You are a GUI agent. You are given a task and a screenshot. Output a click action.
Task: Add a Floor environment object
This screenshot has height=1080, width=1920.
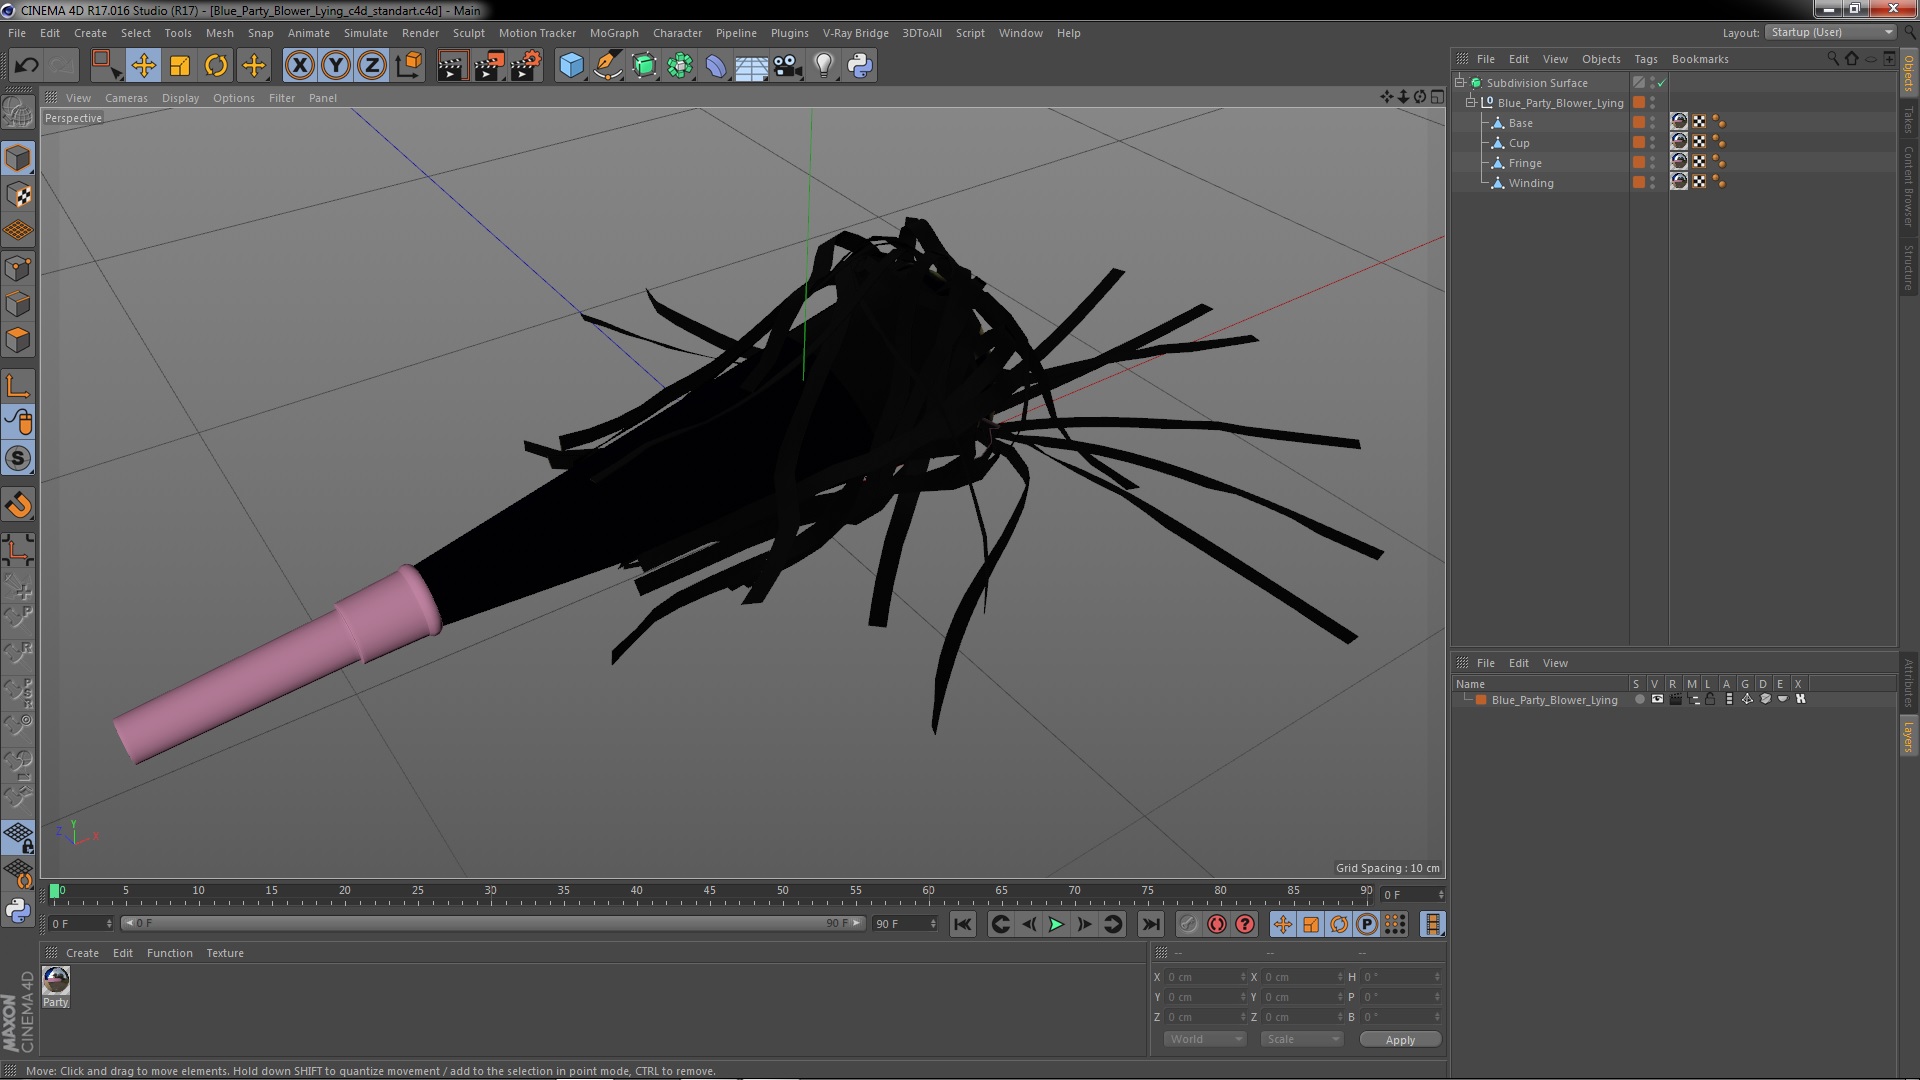[x=752, y=66]
